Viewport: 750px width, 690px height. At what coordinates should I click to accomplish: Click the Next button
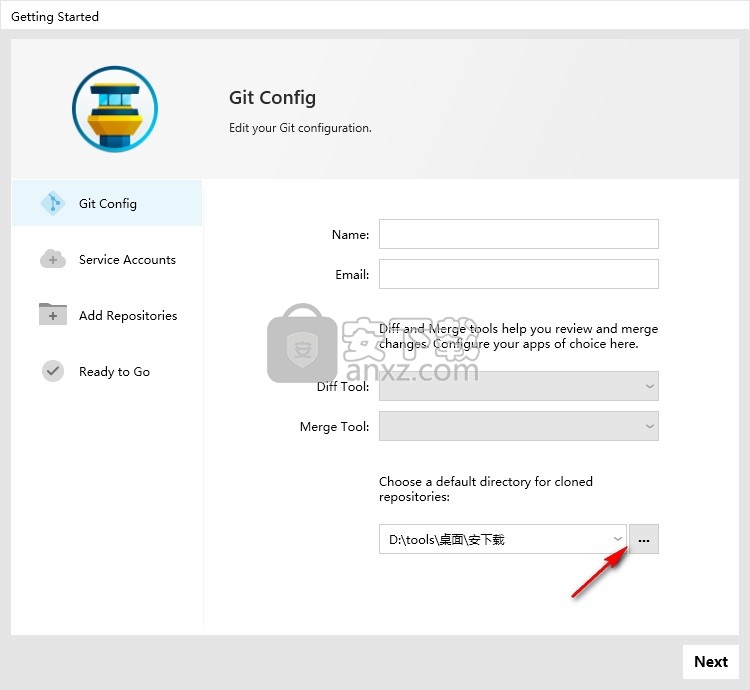point(711,662)
